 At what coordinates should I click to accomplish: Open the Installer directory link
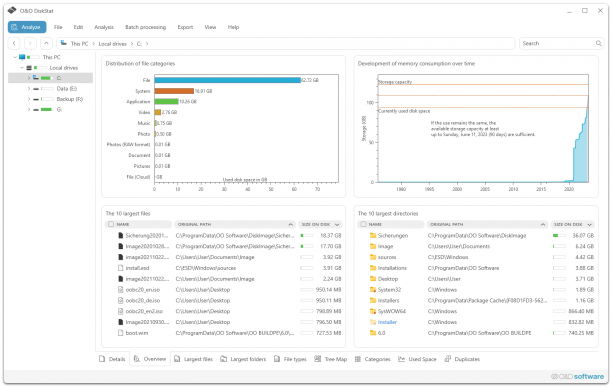pos(387,322)
